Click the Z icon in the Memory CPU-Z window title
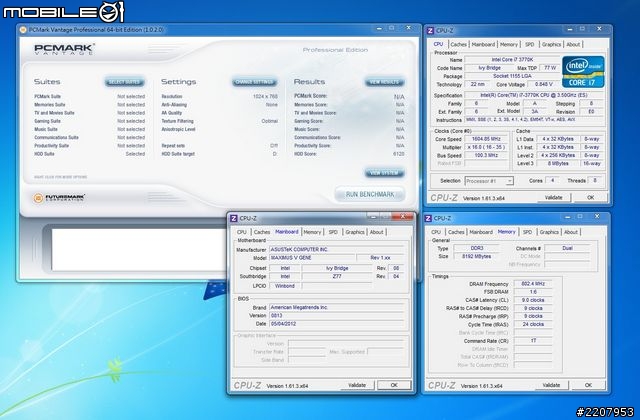This screenshot has height=420, width=640. (x=428, y=218)
